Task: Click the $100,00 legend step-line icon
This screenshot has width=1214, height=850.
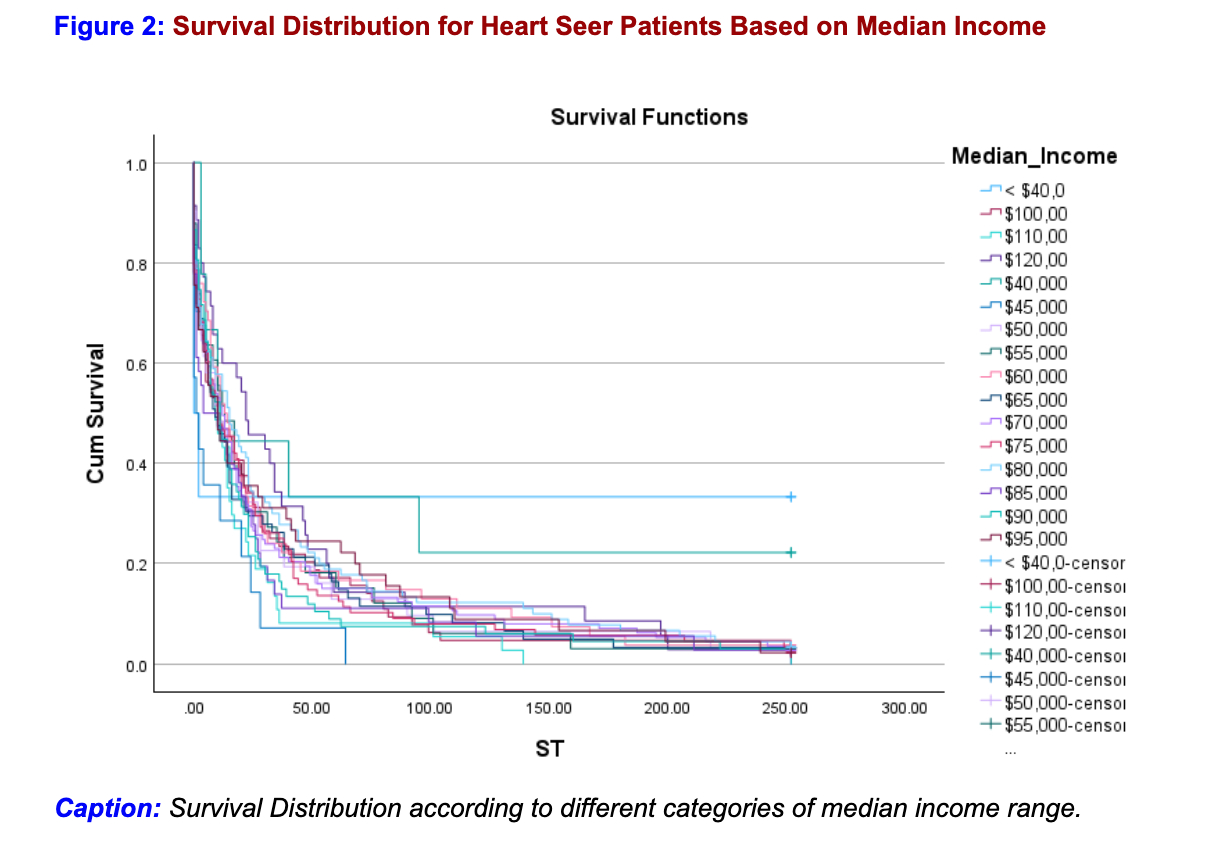Action: tap(991, 212)
